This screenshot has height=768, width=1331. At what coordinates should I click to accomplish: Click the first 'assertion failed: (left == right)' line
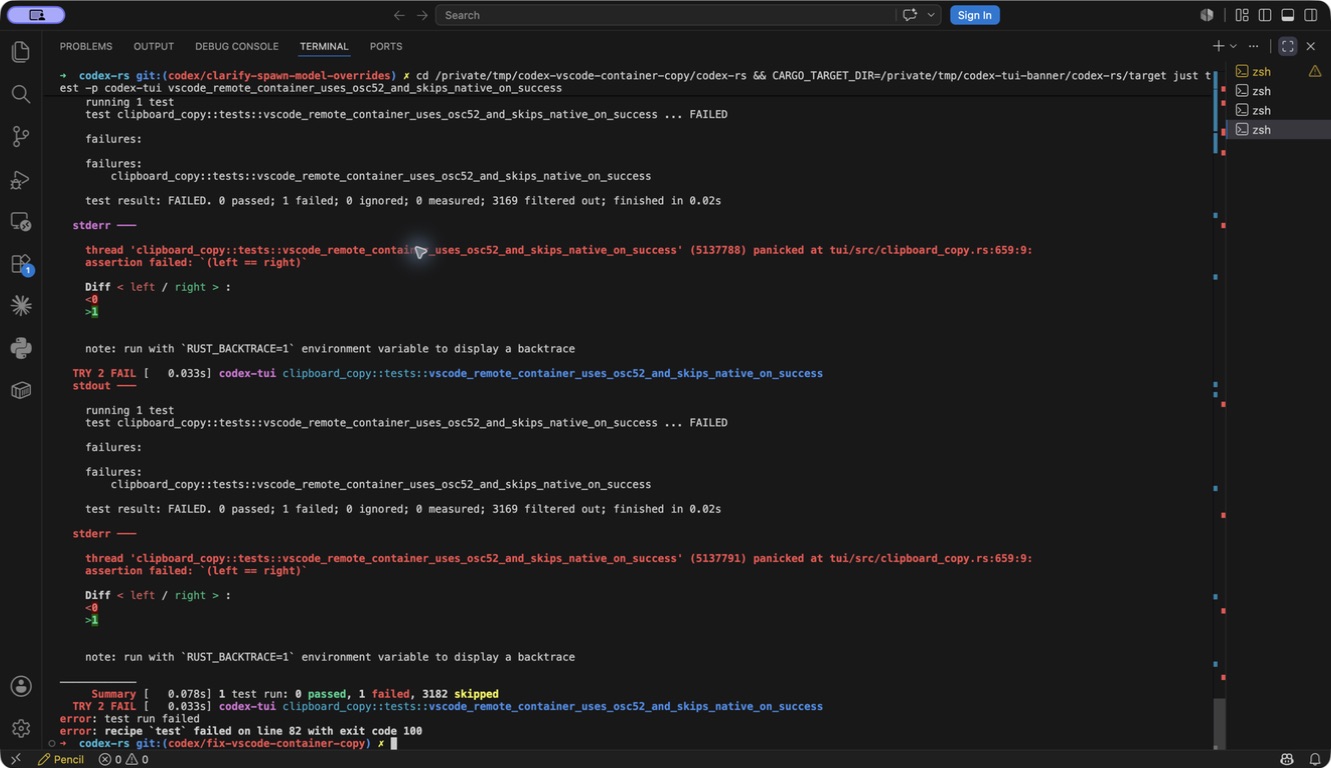[x=196, y=262]
